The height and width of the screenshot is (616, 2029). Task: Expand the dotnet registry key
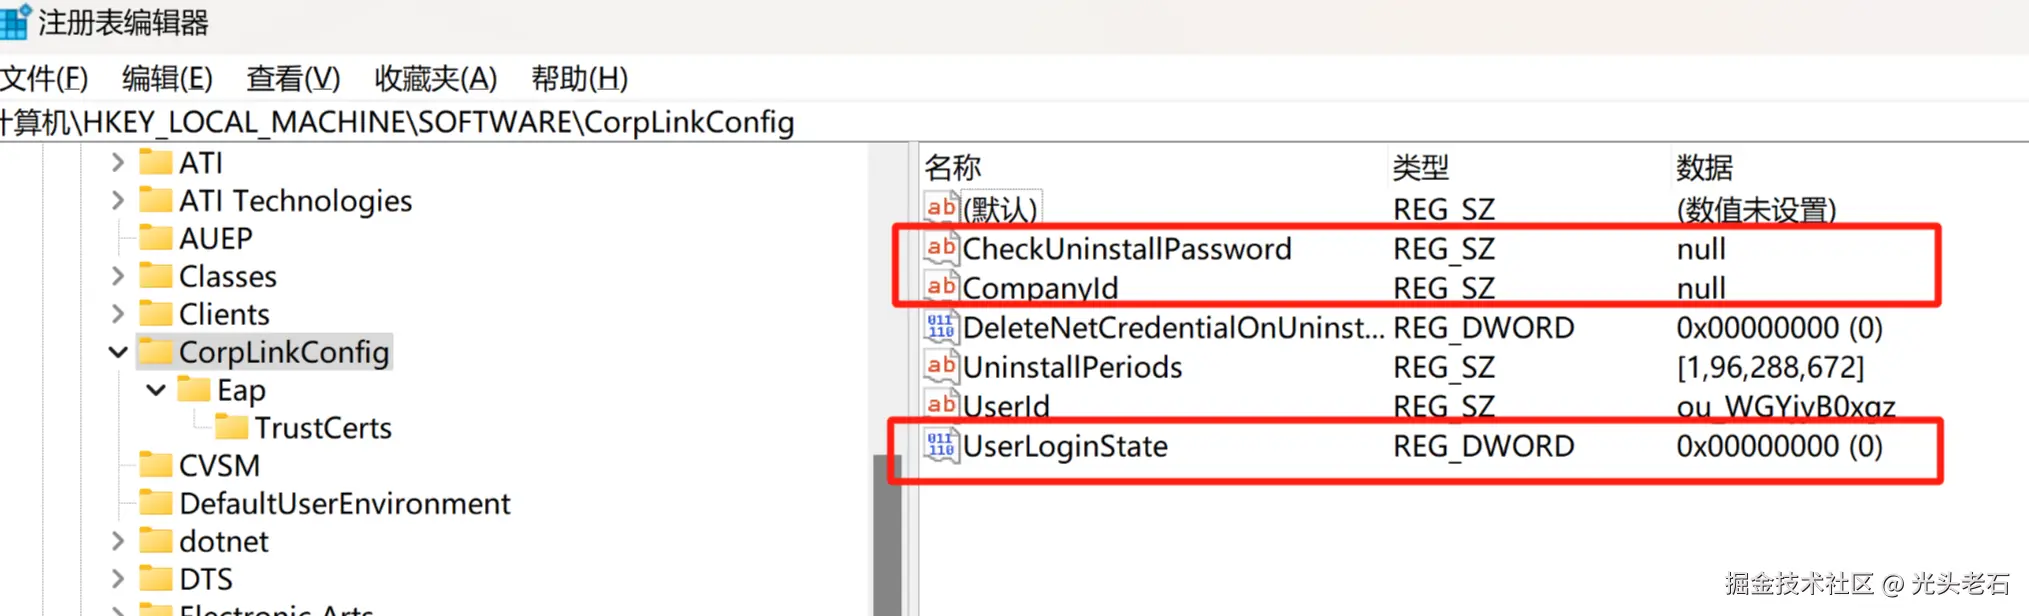coord(118,541)
